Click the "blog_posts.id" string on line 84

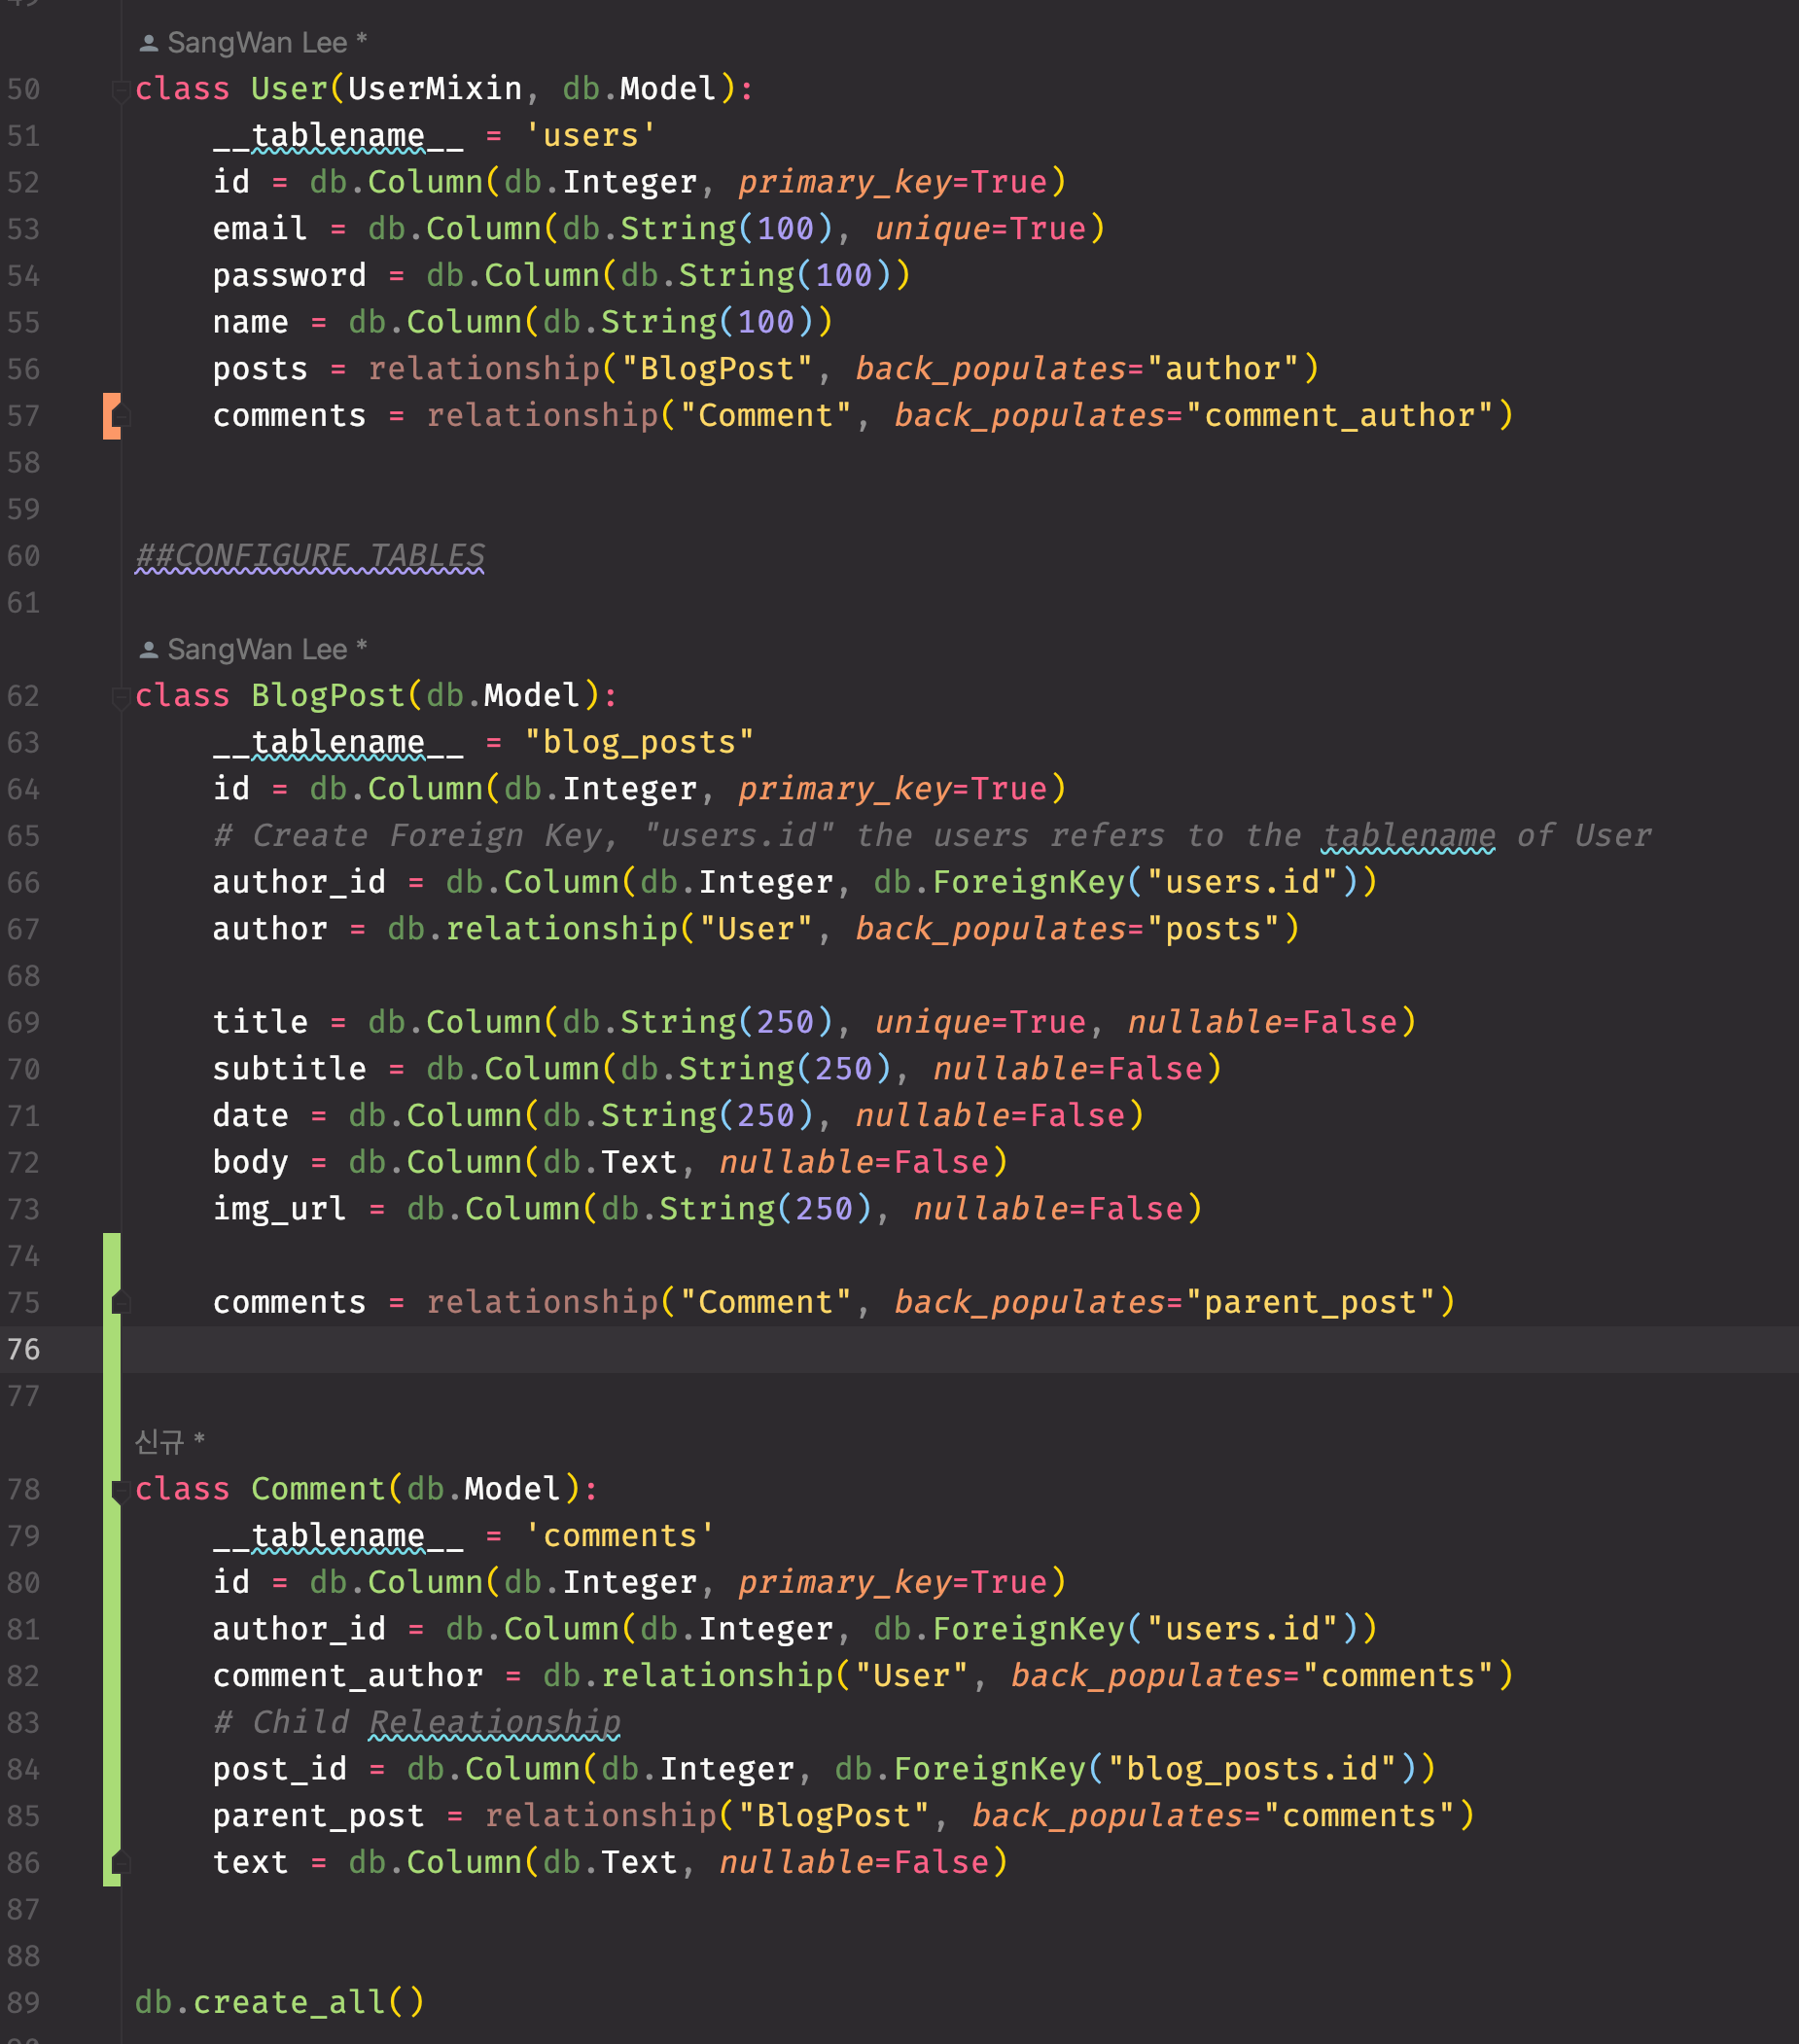point(1252,1769)
